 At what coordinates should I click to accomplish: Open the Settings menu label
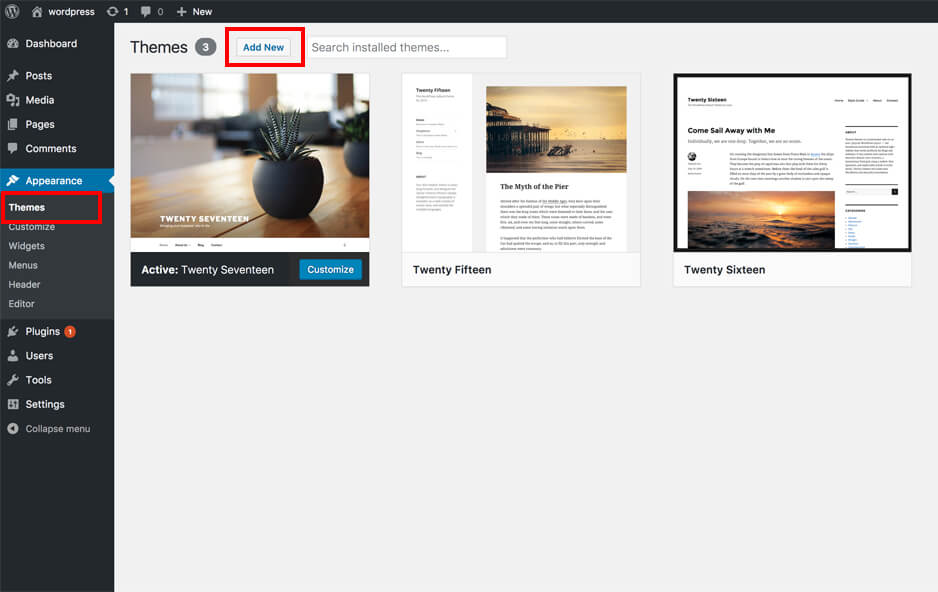pyautogui.click(x=45, y=404)
